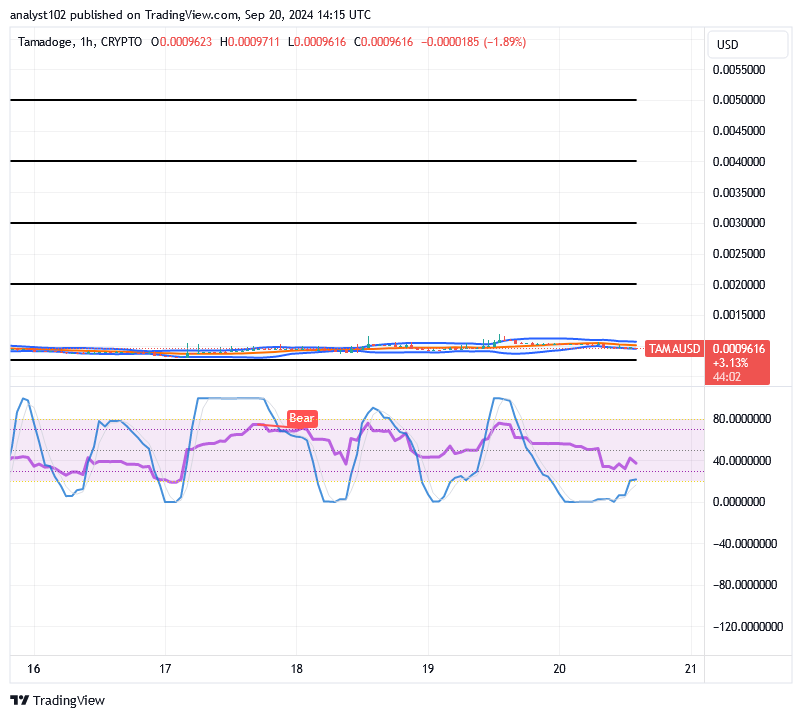Click date 18 on the time axis
Viewport: 802px width, 718px height.
[297, 669]
